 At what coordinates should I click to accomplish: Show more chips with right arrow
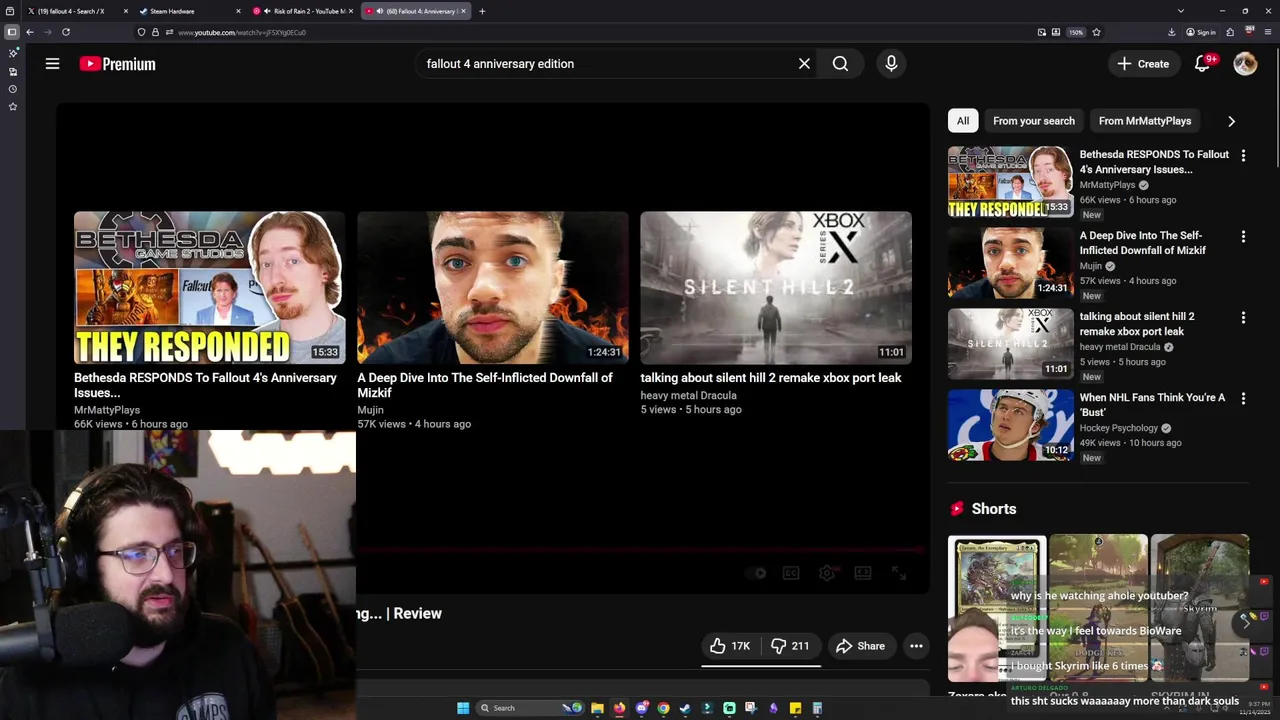1231,121
